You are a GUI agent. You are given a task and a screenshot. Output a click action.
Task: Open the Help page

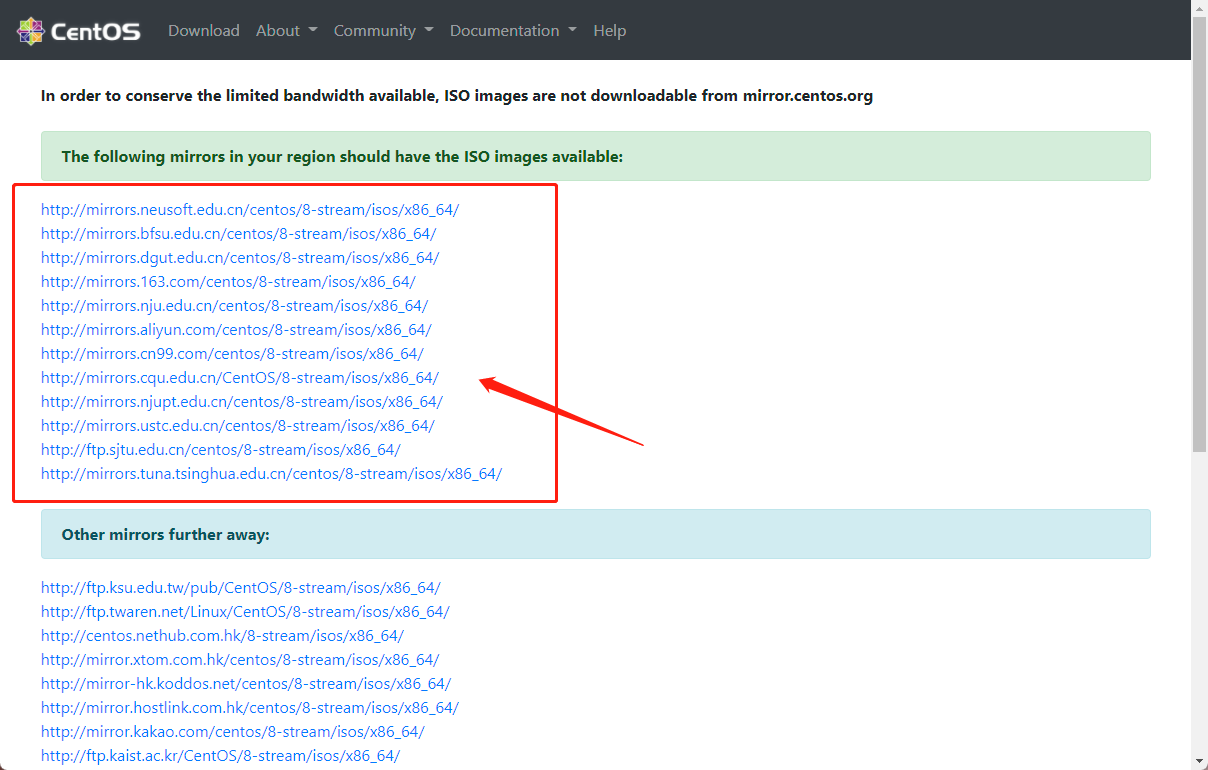pos(609,31)
